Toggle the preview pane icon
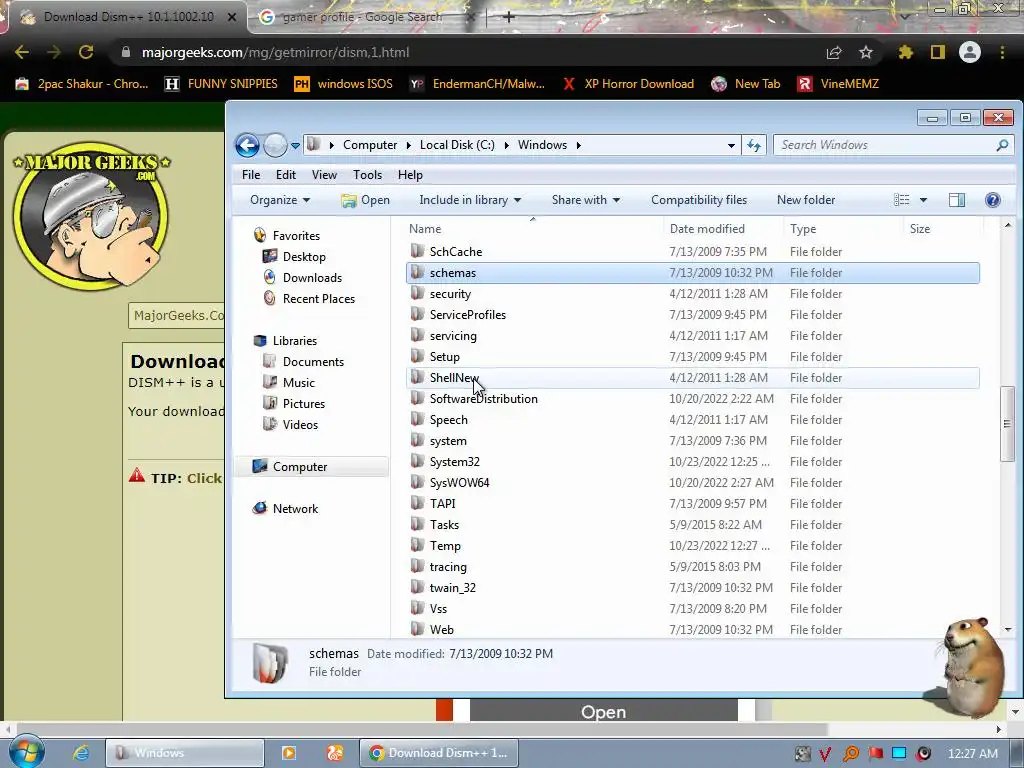Image resolution: width=1024 pixels, height=768 pixels. point(957,200)
